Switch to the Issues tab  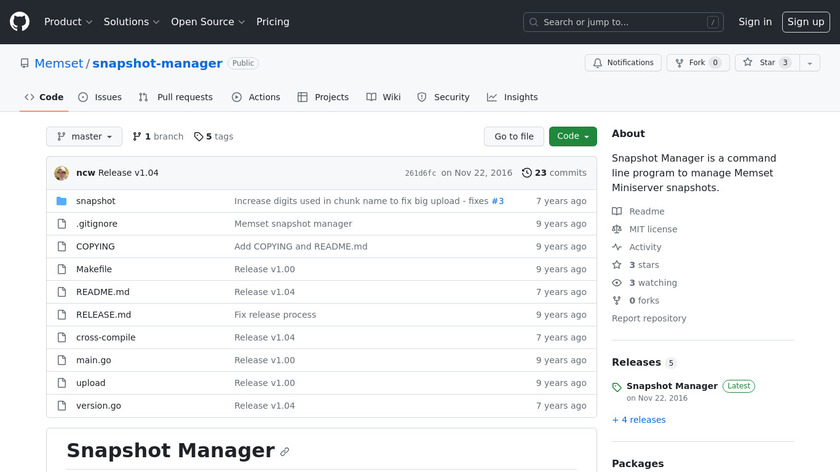click(x=100, y=97)
